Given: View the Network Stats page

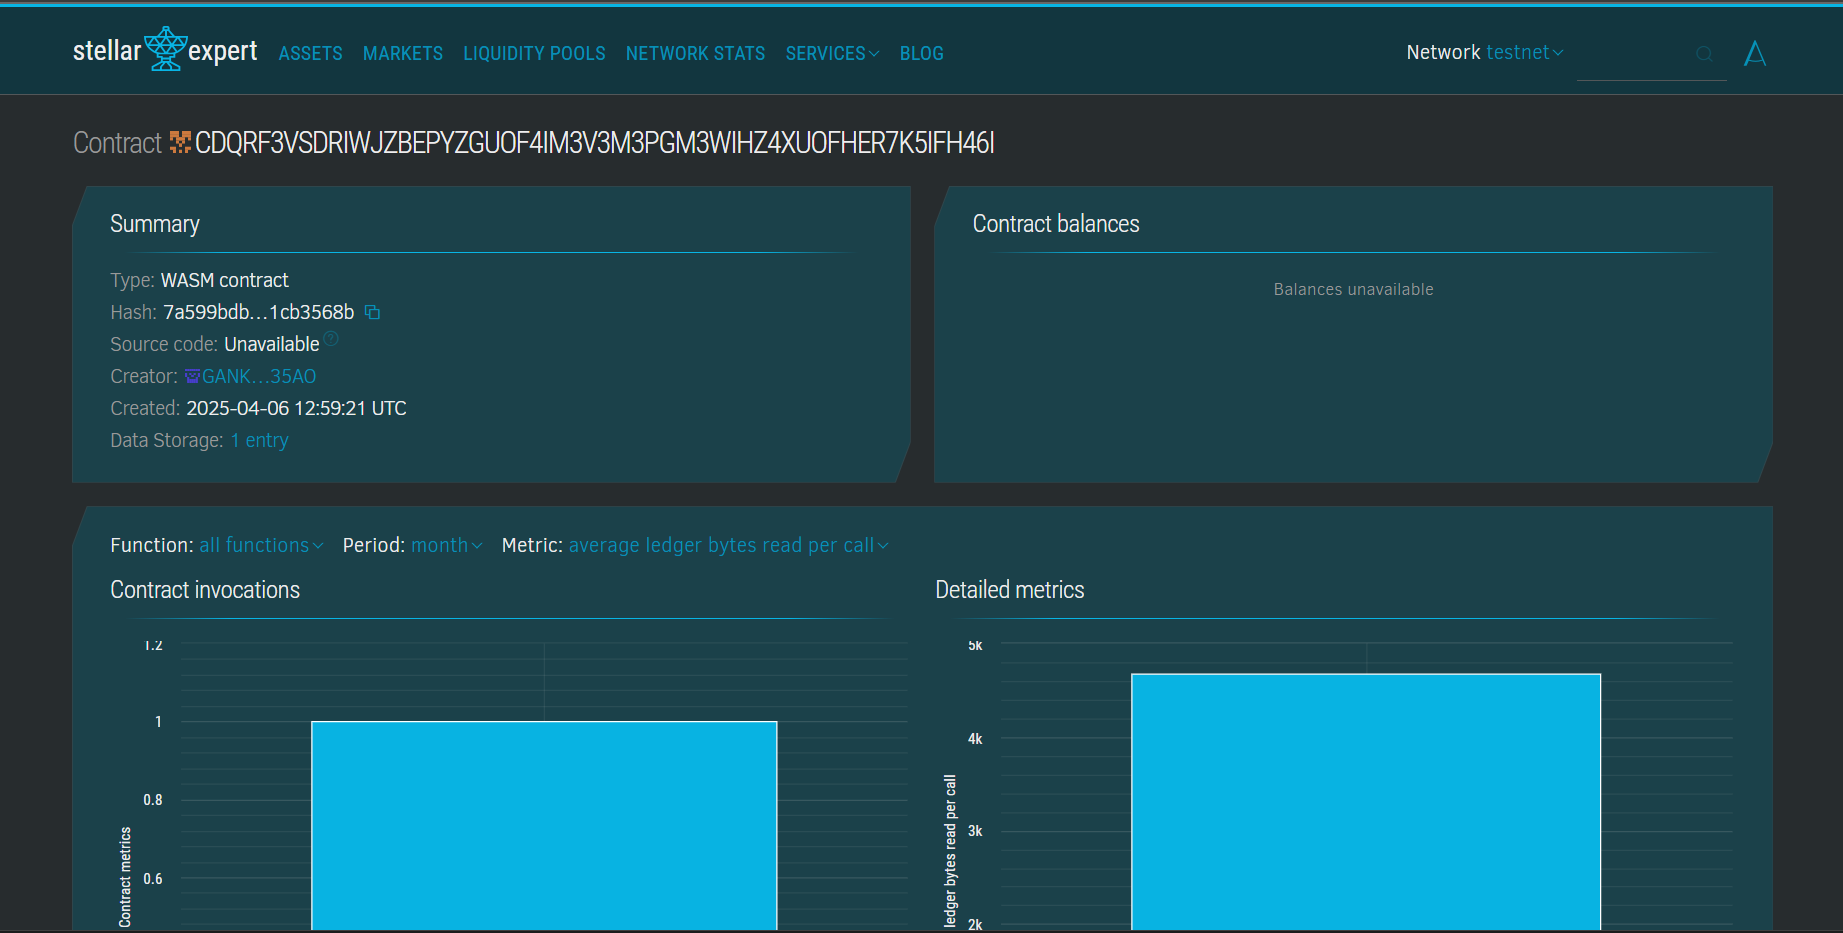Looking at the screenshot, I should pos(695,54).
